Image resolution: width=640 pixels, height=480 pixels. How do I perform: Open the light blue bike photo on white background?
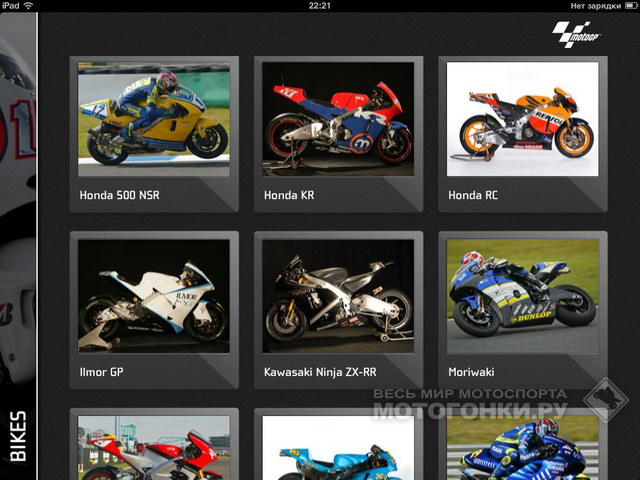pyautogui.click(x=338, y=448)
